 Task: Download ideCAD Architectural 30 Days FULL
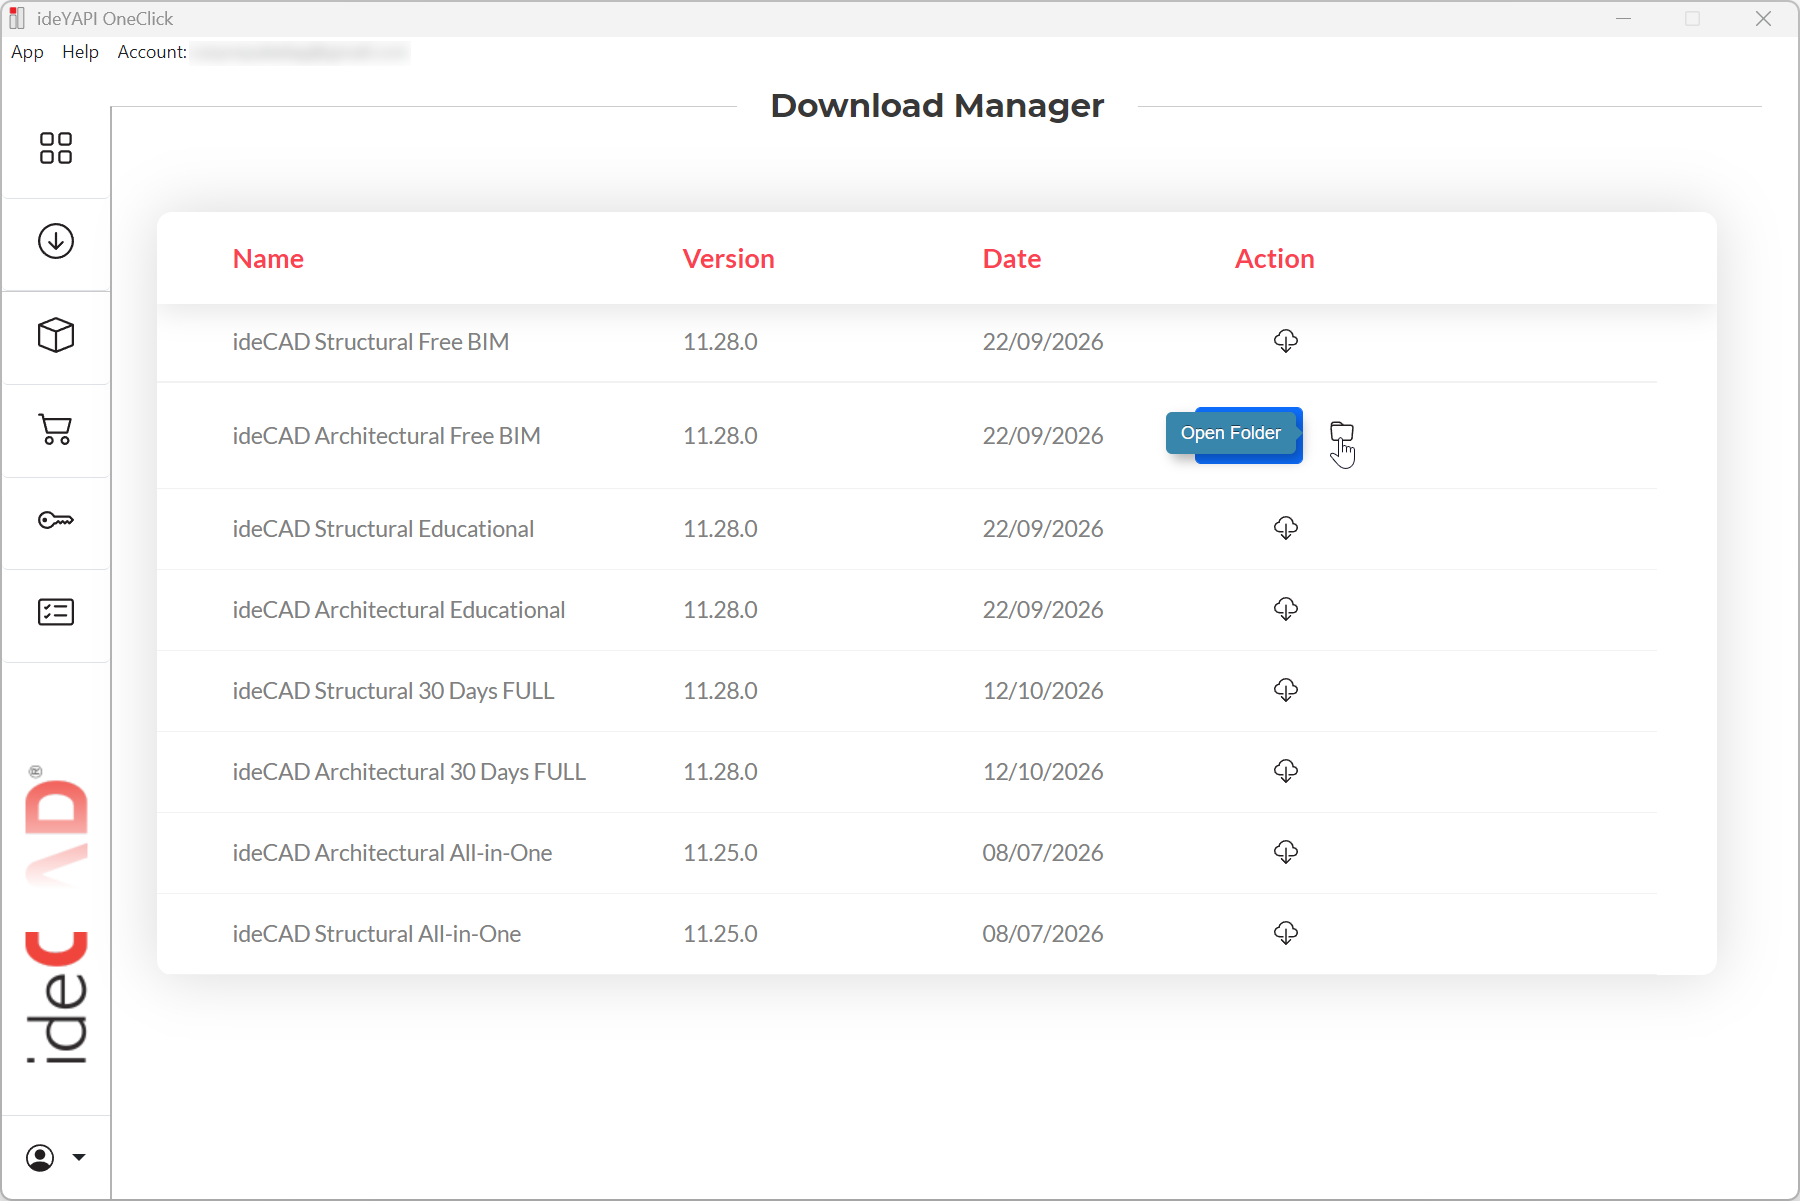tap(1286, 771)
